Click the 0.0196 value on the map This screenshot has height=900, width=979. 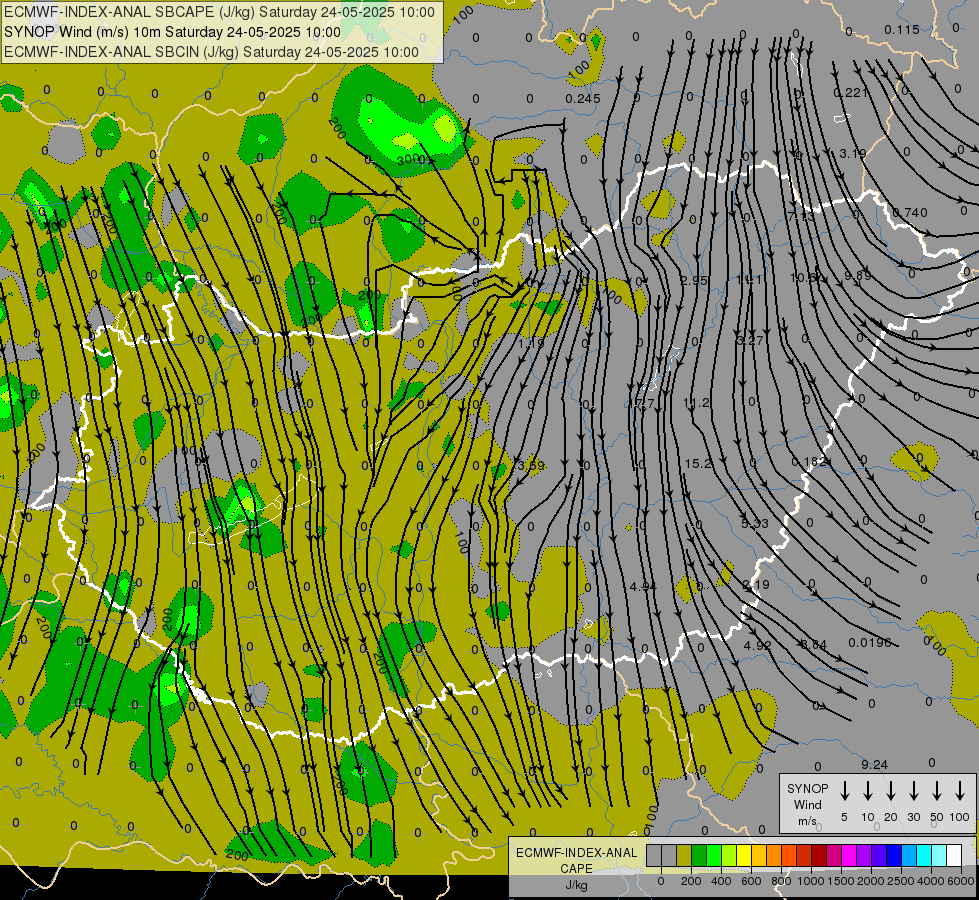870,642
